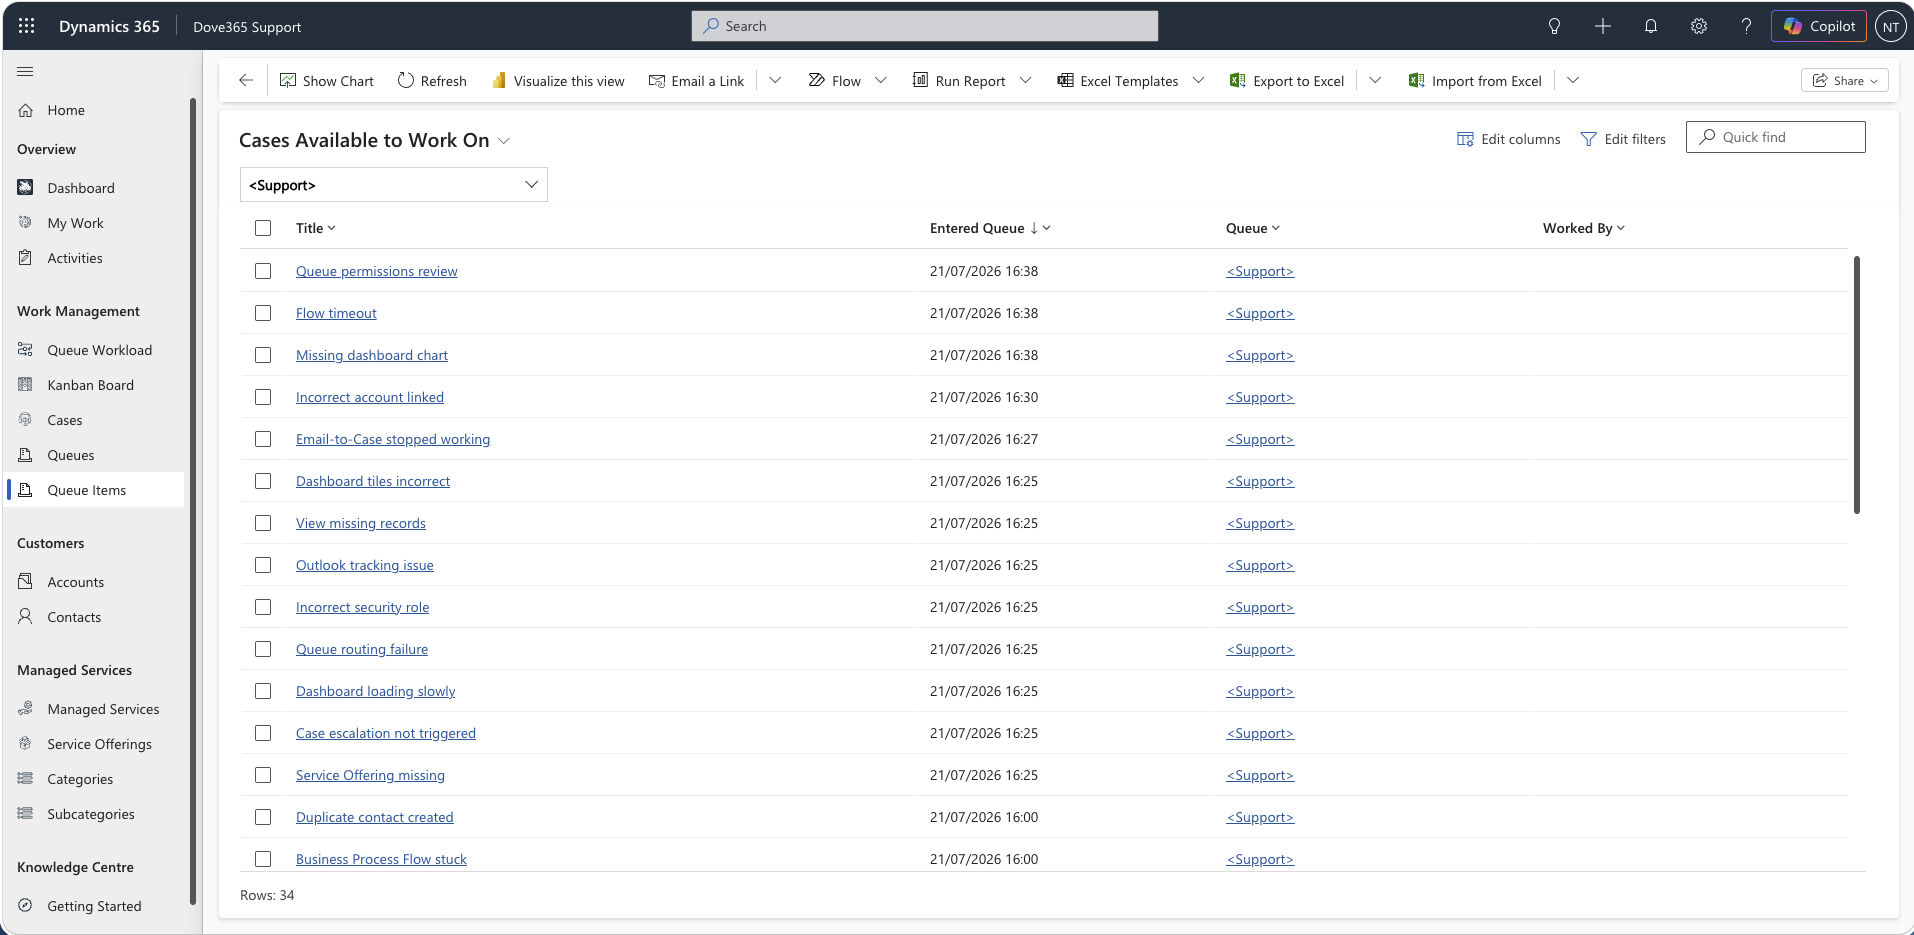Click the case list vertical scrollbar
The height and width of the screenshot is (935, 1914).
pyautogui.click(x=1856, y=385)
